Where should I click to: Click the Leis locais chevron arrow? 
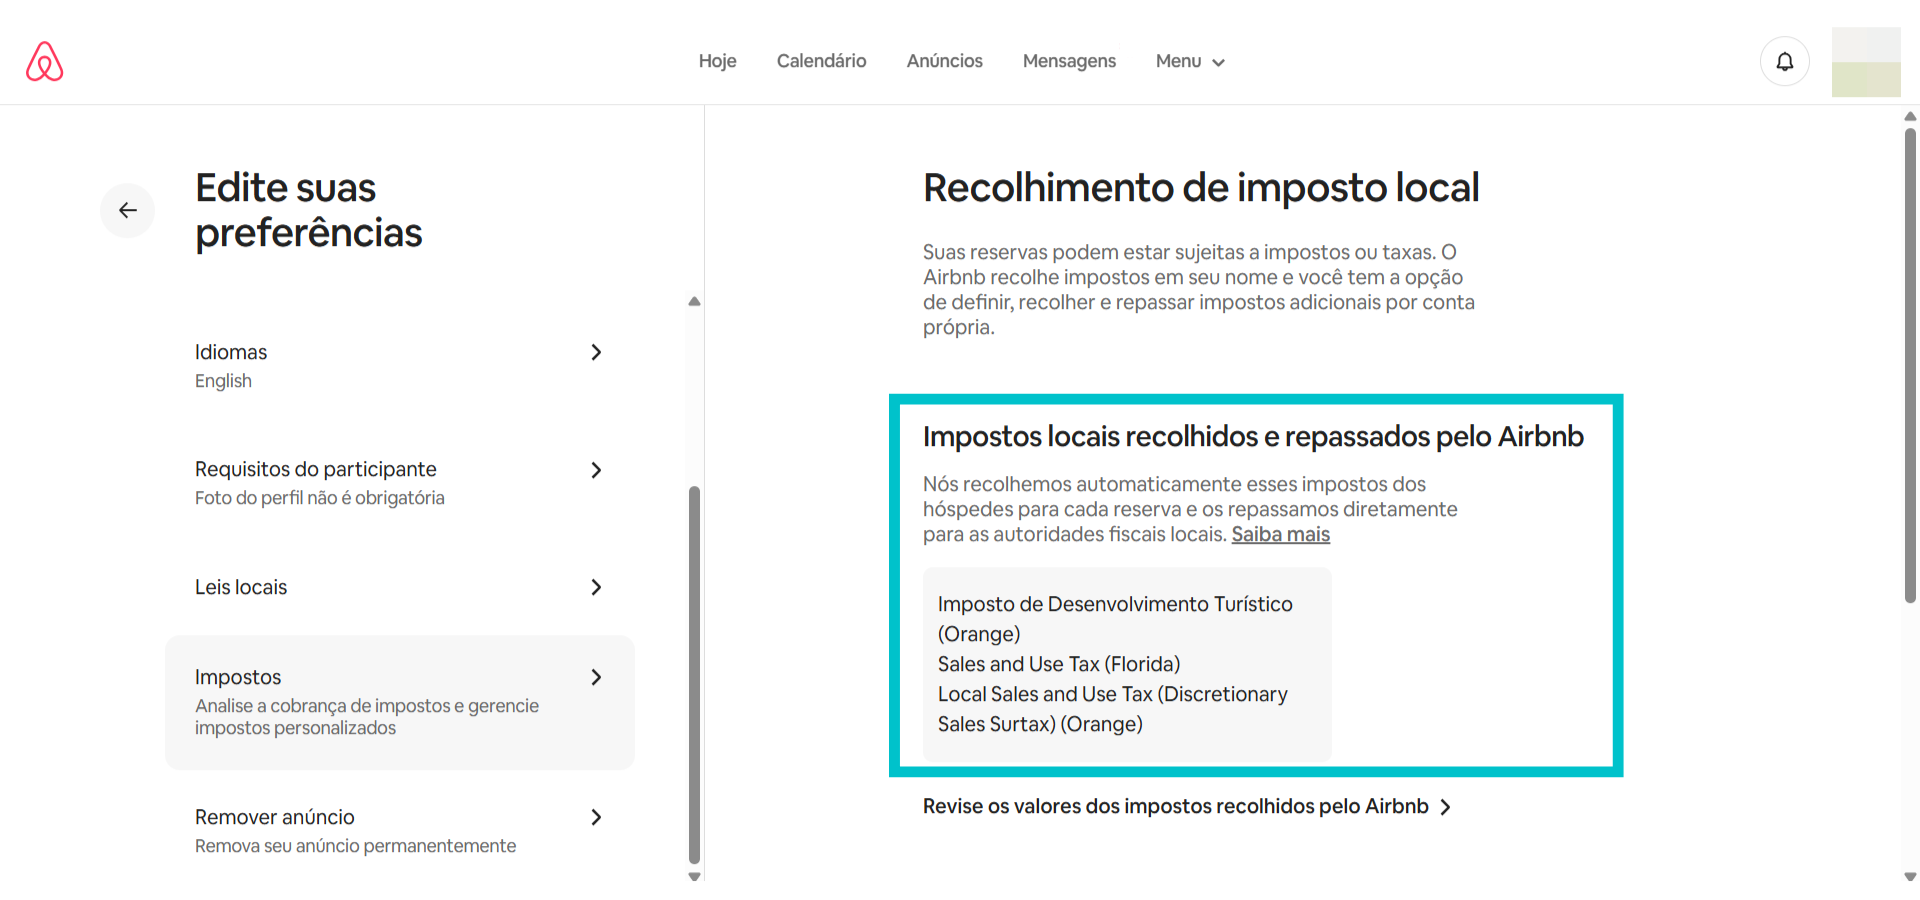pyautogui.click(x=596, y=588)
